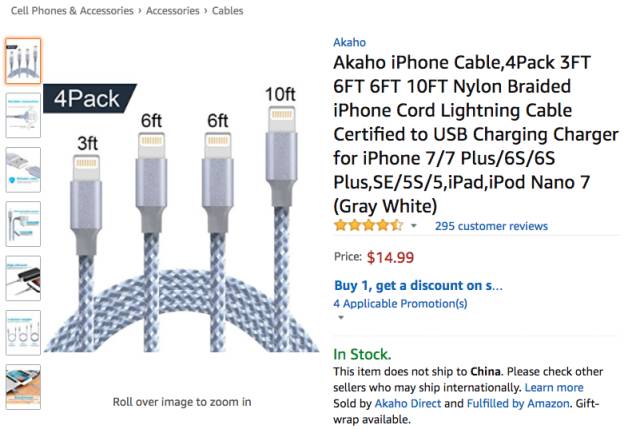640x429 pixels.
Task: Show the fourth product thumbnail image
Action: pos(23,223)
